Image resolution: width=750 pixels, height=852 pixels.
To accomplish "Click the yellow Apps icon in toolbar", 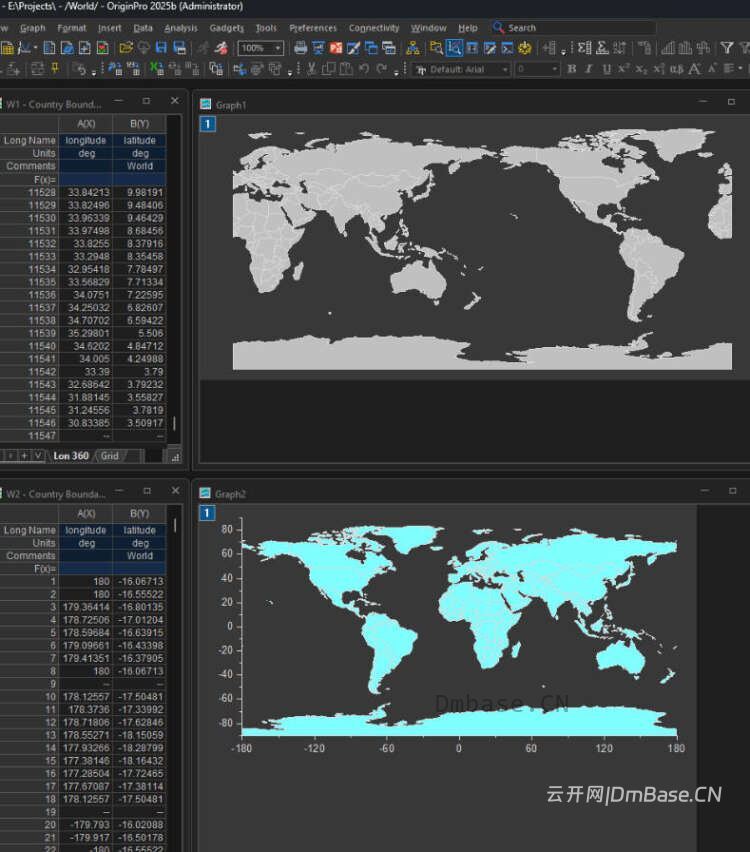I will pos(524,48).
